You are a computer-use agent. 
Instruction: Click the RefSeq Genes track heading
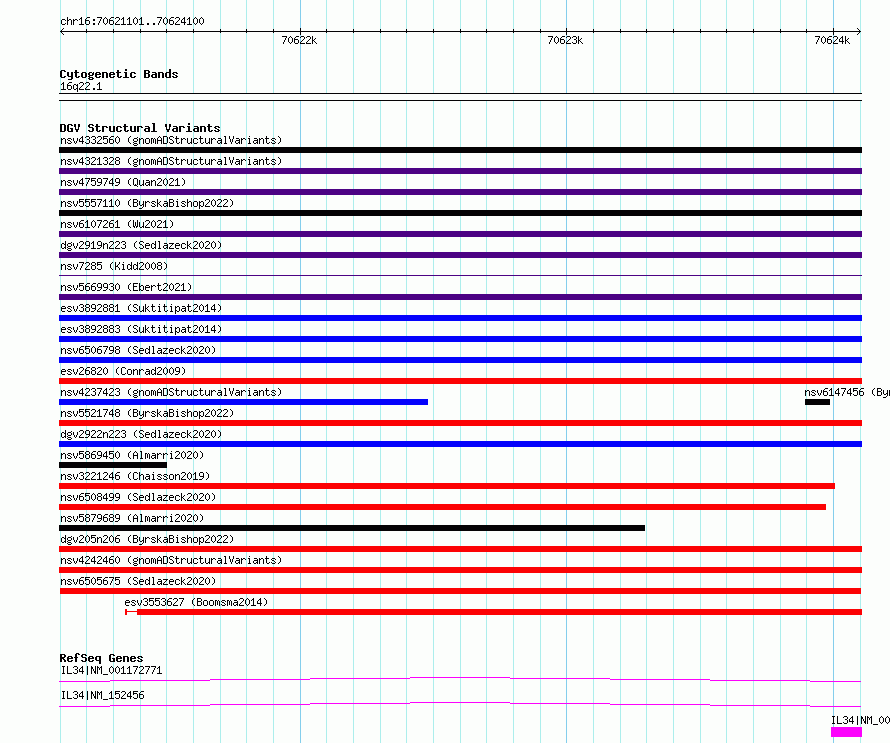[x=101, y=658]
